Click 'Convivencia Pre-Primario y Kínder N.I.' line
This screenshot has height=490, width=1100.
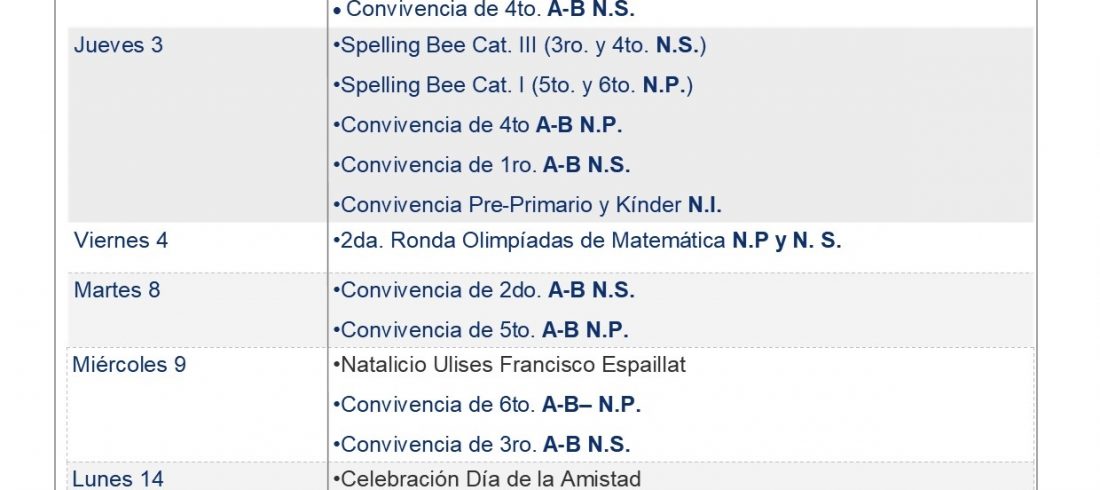527,206
